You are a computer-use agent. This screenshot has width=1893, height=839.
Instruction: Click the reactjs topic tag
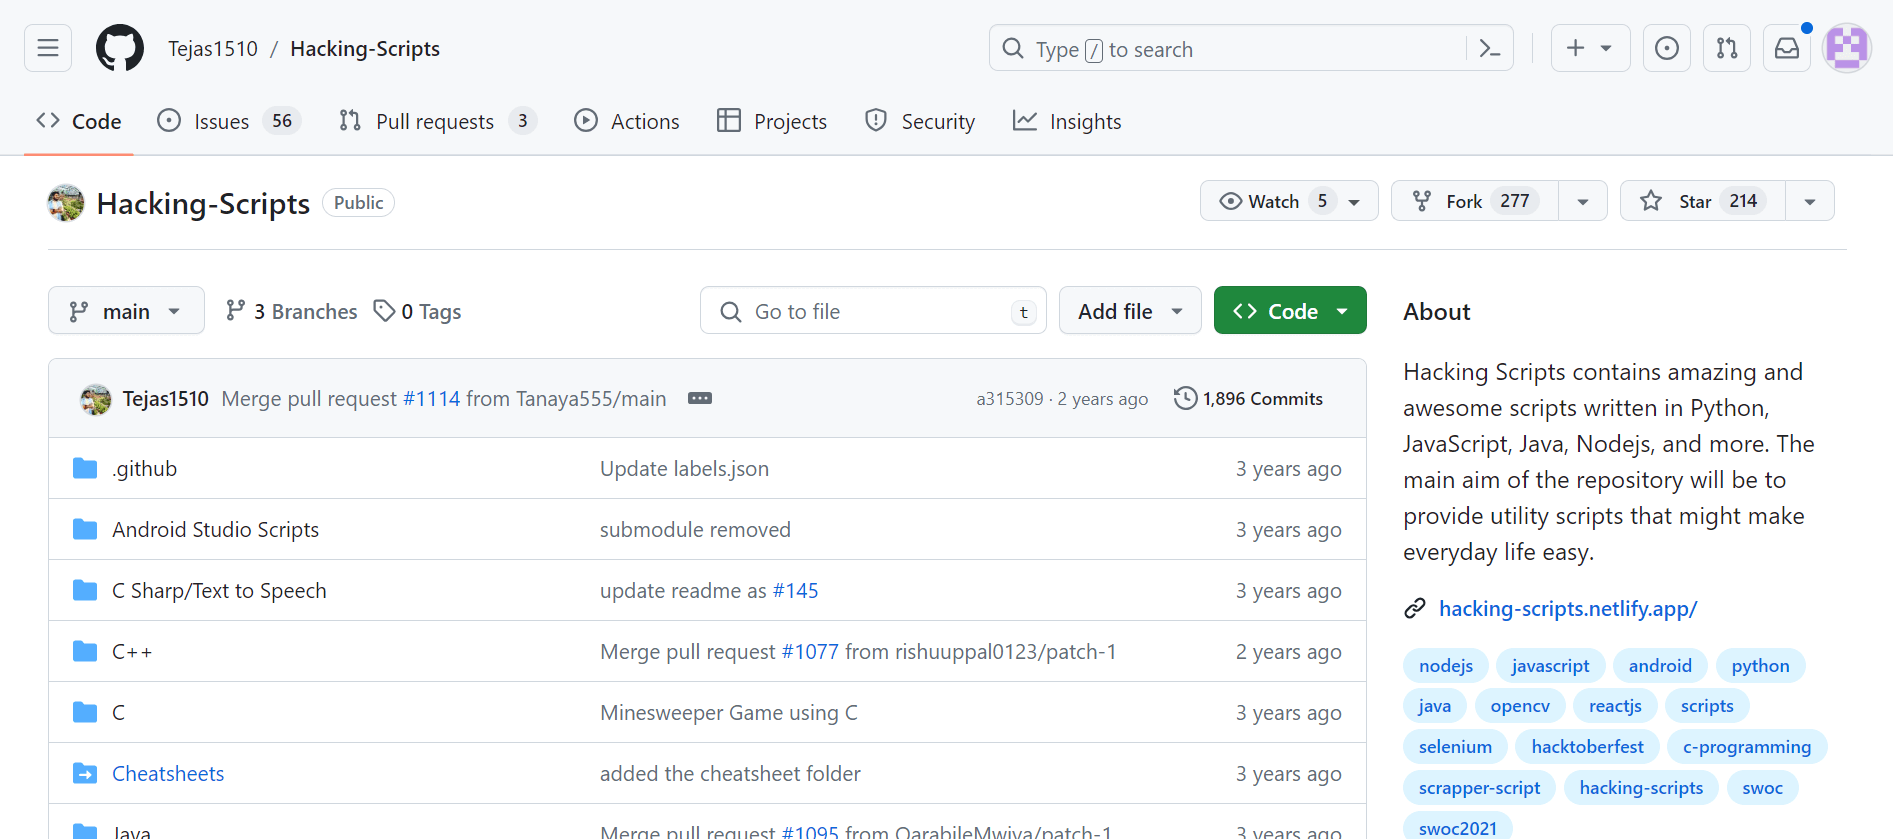1615,705
